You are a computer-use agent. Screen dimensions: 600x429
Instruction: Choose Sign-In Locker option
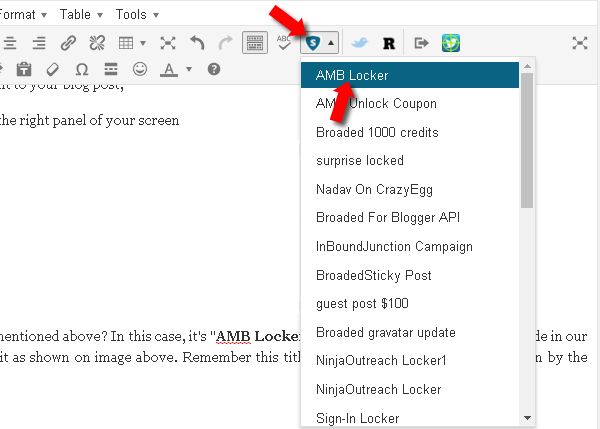click(x=357, y=418)
